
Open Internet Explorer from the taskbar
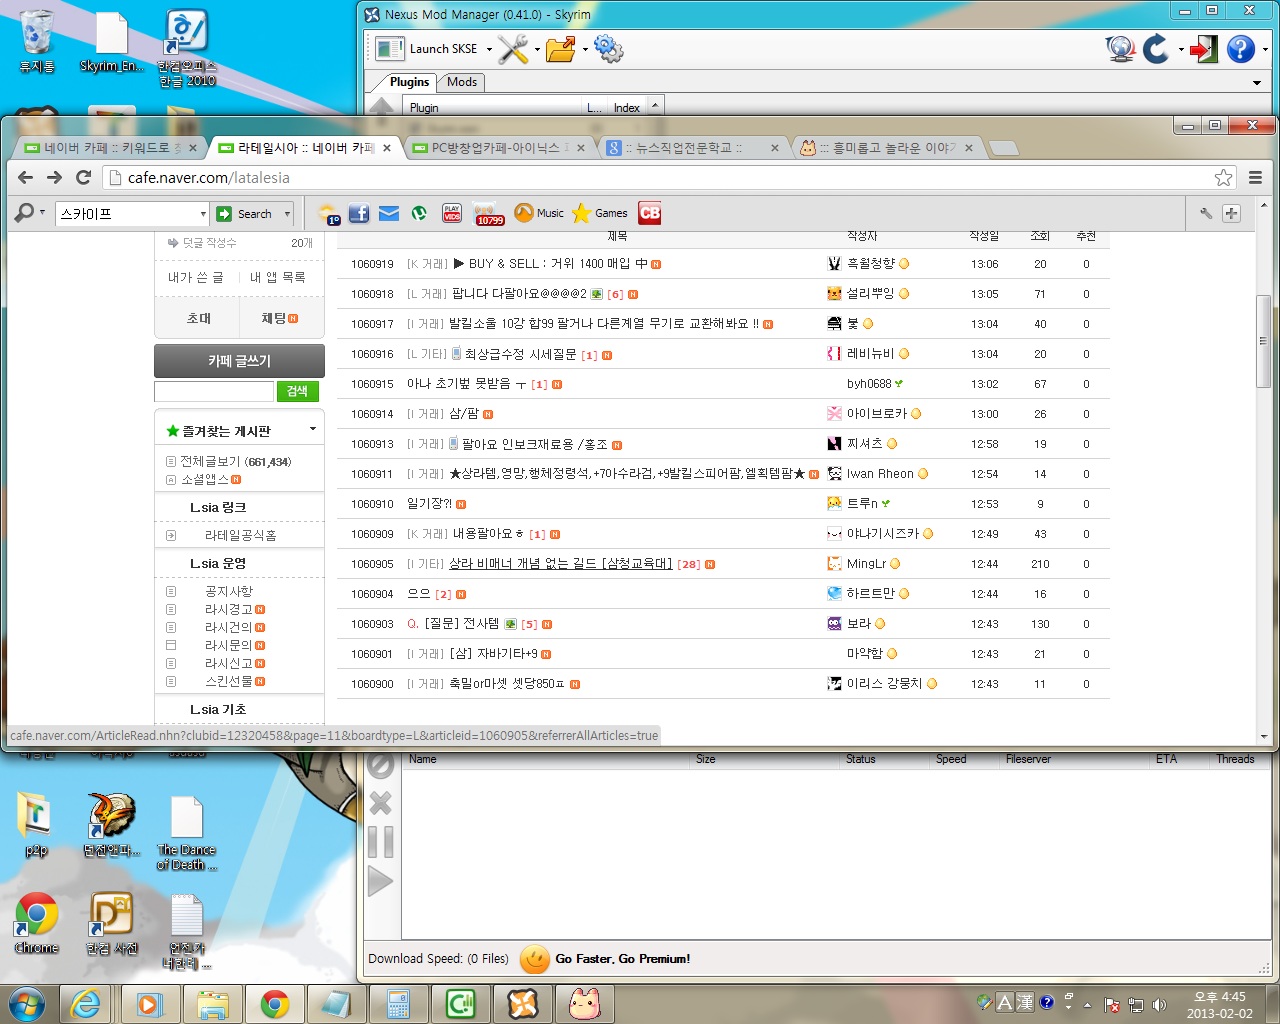coord(88,1003)
